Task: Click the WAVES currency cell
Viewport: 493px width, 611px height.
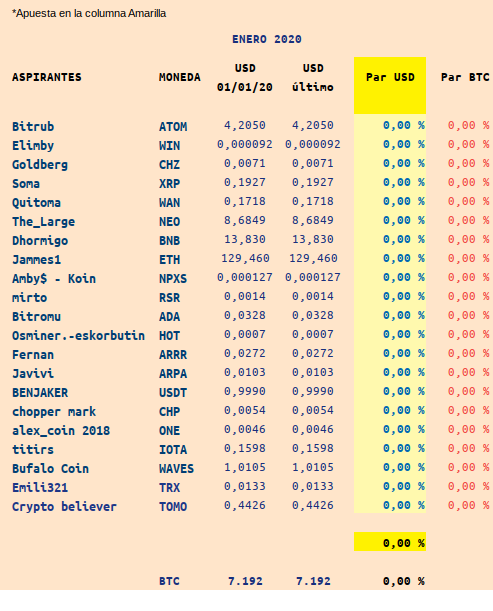Action: (x=176, y=468)
